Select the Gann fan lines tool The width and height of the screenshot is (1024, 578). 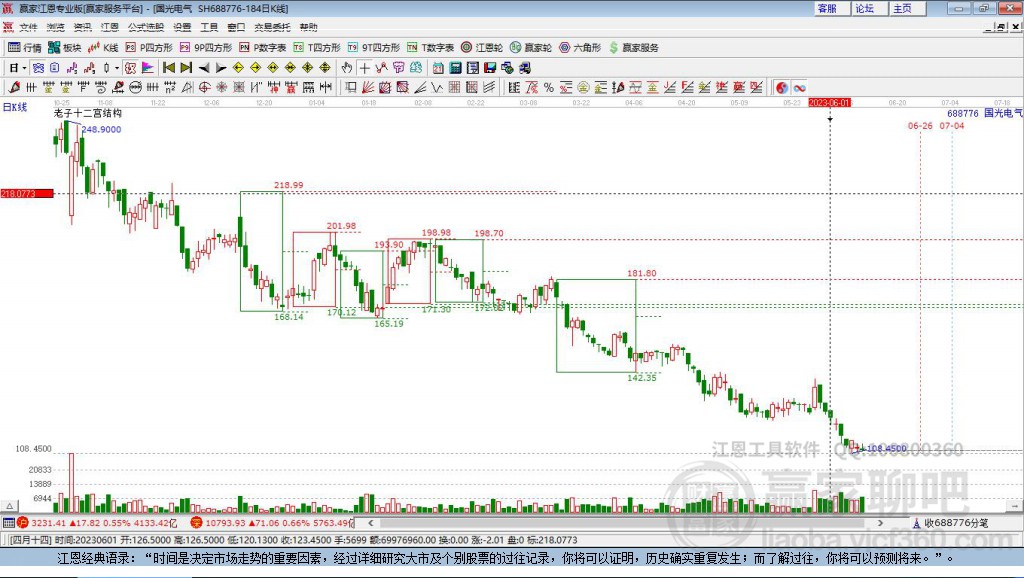tap(368, 88)
